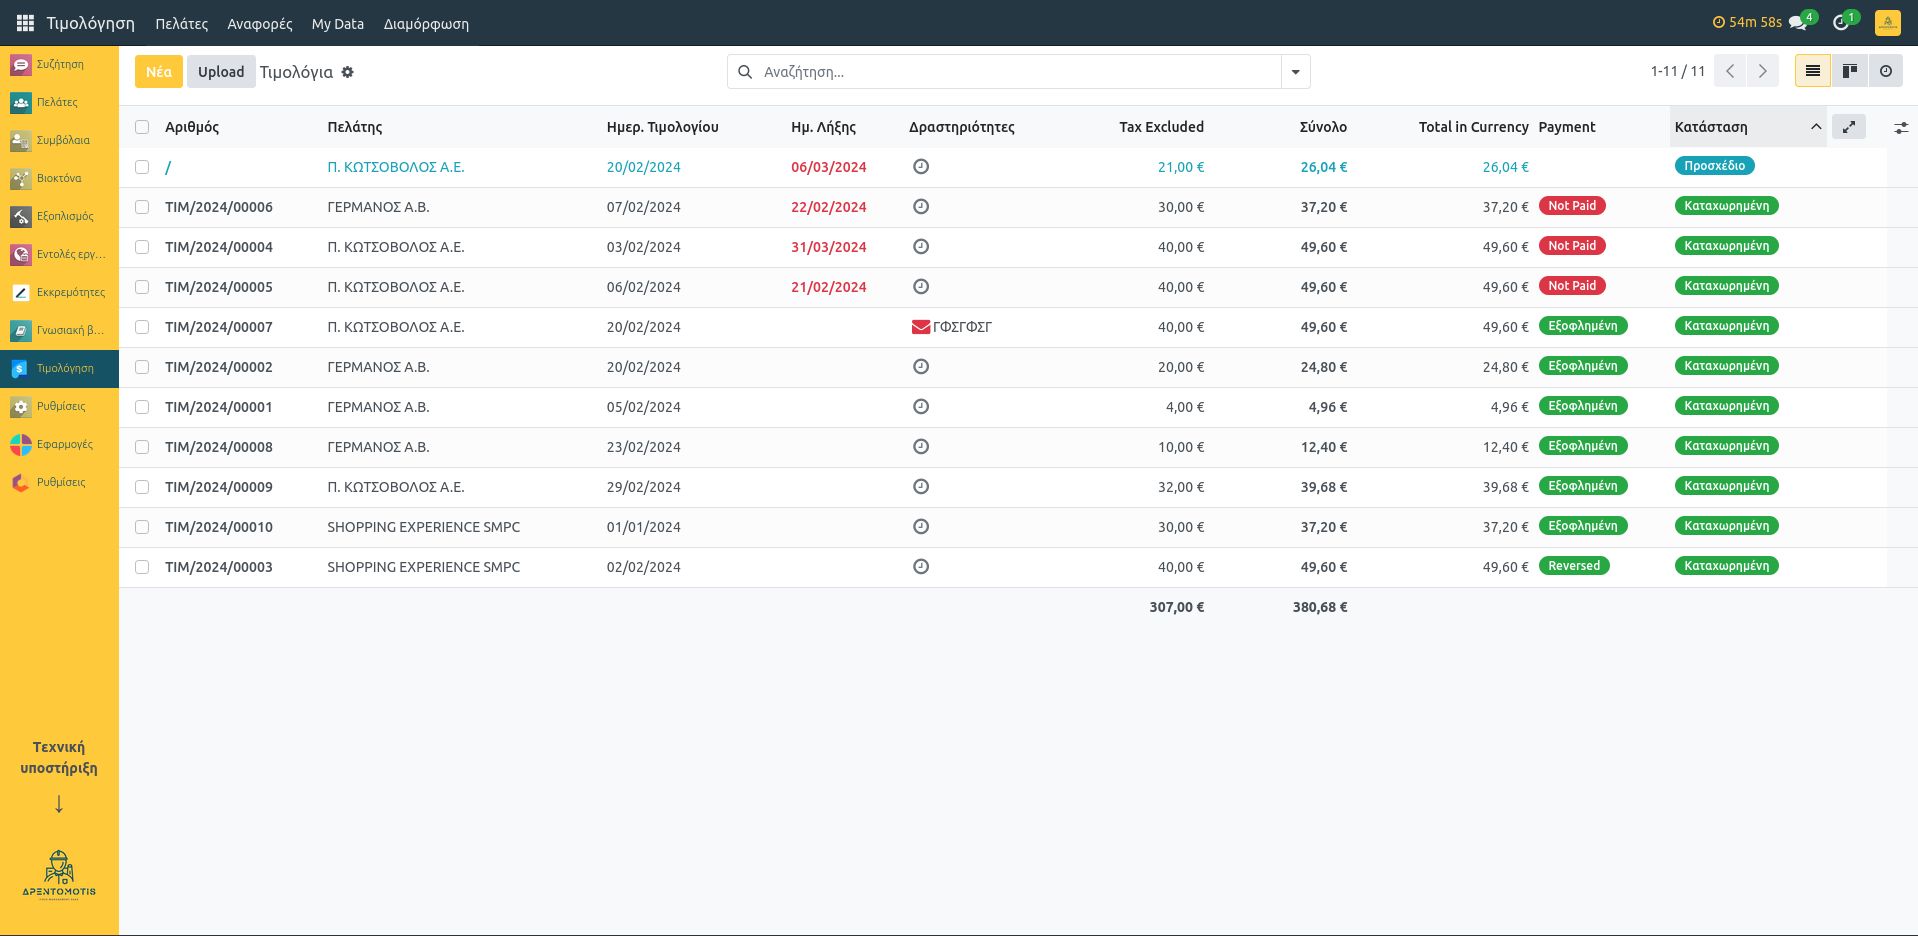Open the activity clock for TIM/2024/00006
Image resolution: width=1918 pixels, height=936 pixels.
(921, 207)
